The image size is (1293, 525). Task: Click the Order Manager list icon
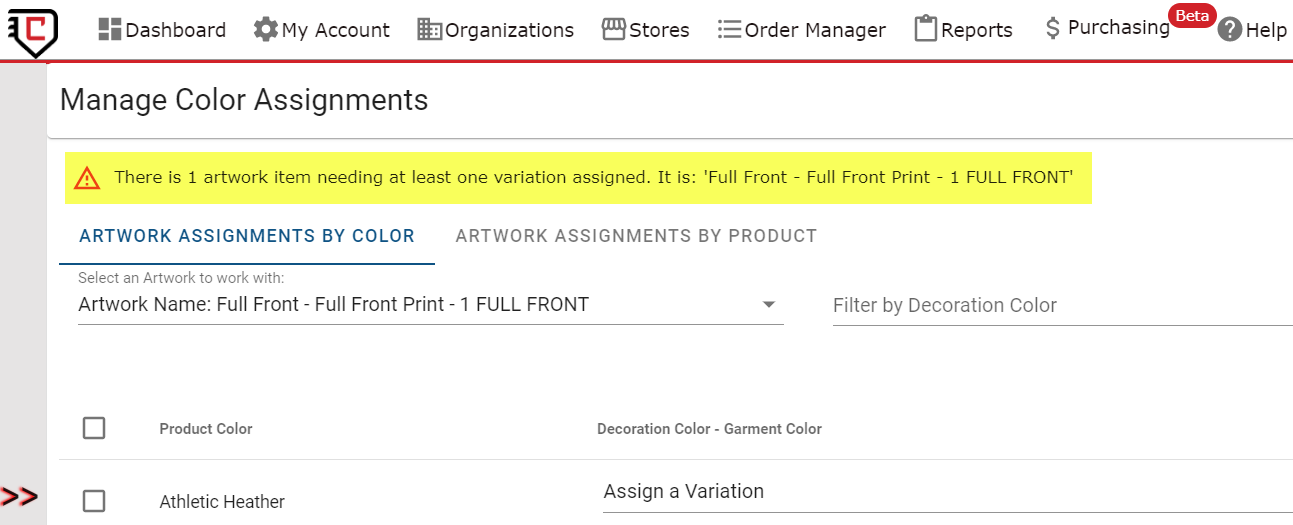pos(729,30)
